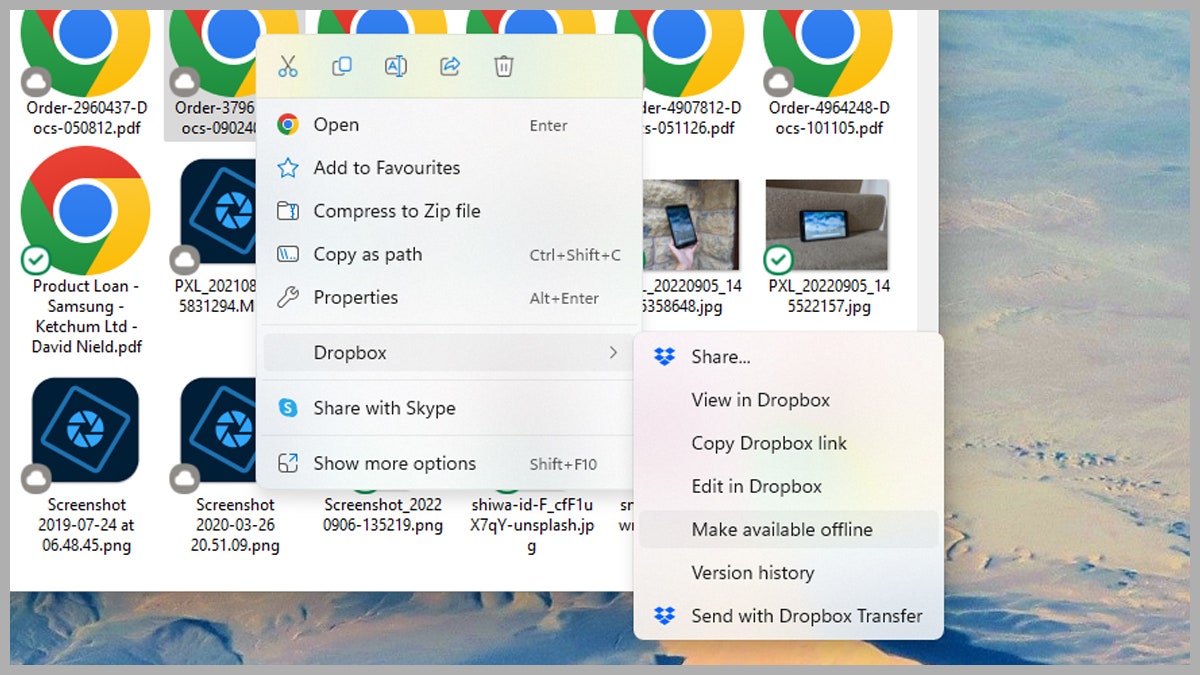Expand Show more options

tap(394, 463)
